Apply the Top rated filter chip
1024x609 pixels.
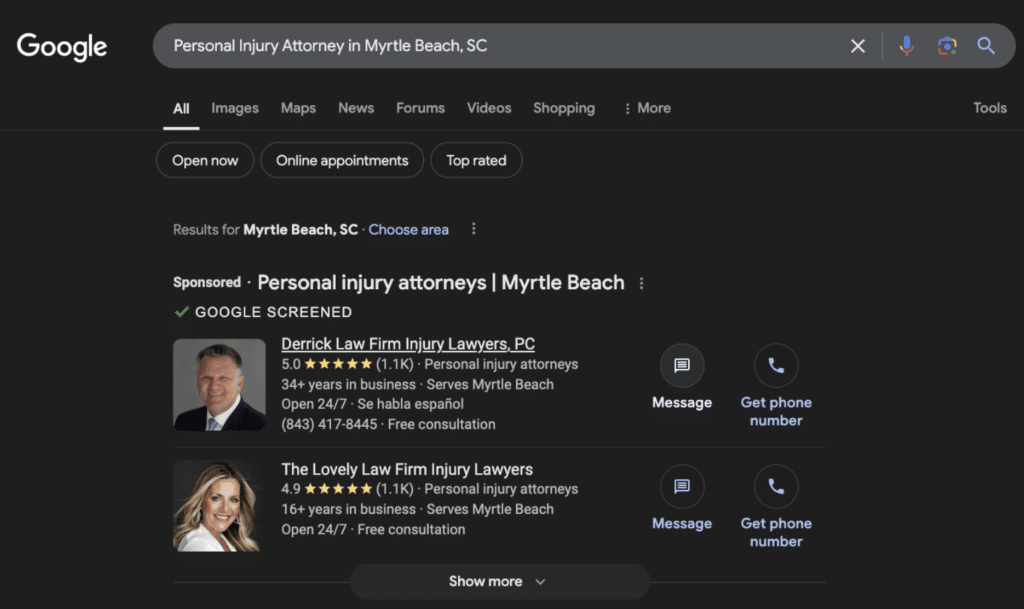click(x=476, y=160)
